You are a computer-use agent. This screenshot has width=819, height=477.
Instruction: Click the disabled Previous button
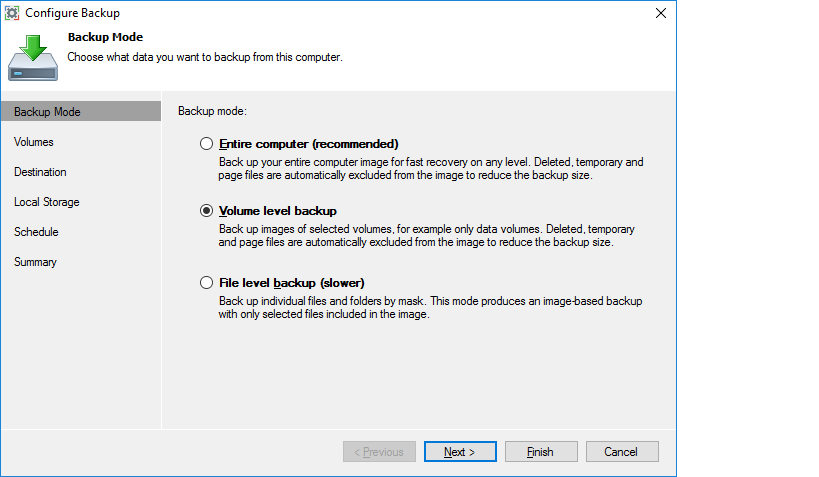[379, 452]
